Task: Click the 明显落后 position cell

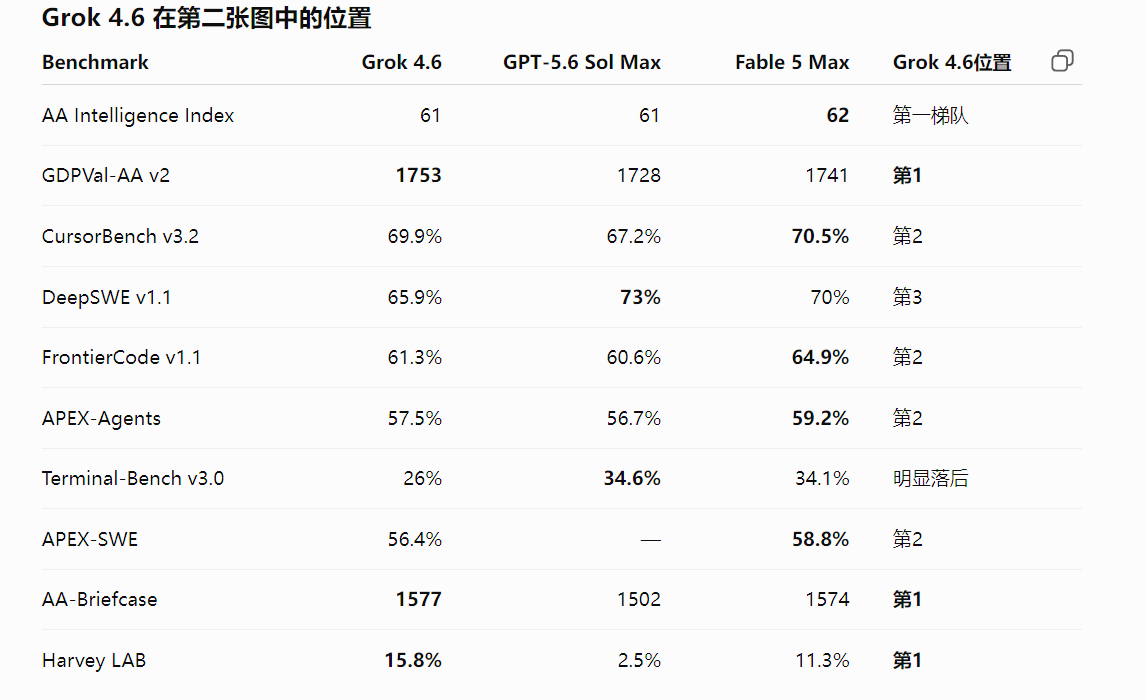Action: tap(930, 479)
